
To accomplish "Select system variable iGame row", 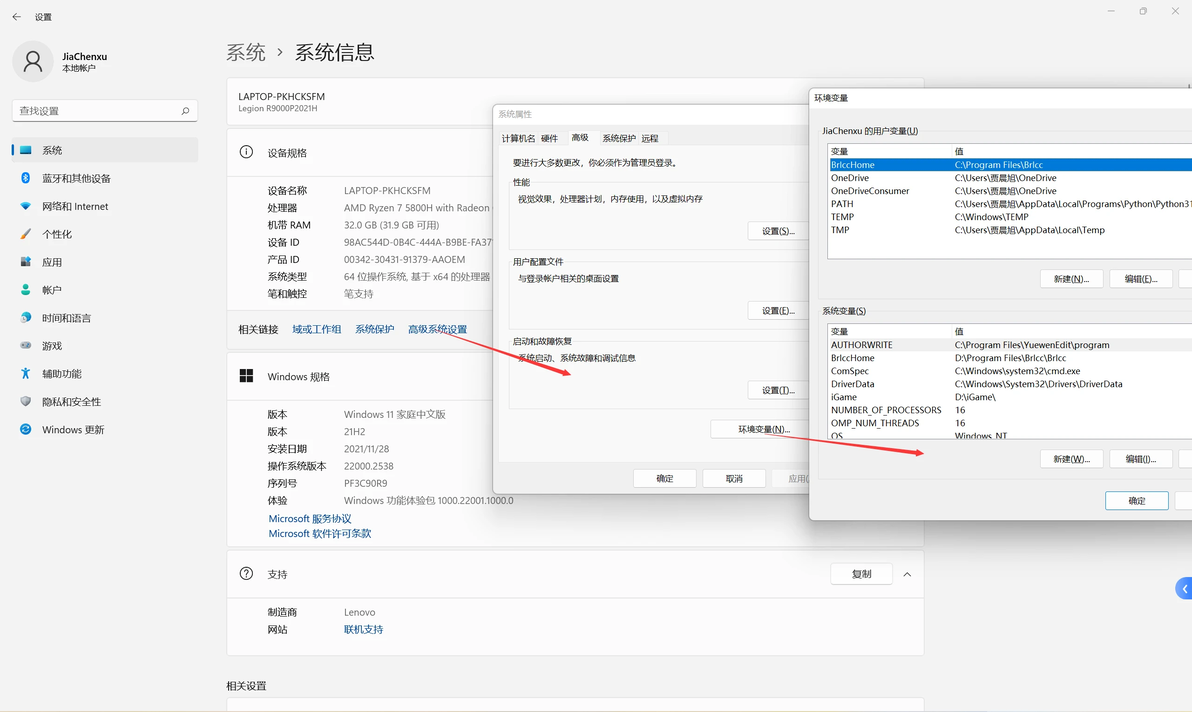I will tap(1010, 397).
